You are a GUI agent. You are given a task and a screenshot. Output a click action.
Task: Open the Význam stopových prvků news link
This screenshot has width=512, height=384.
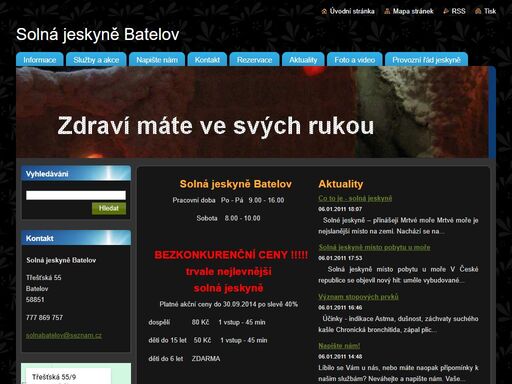pos(358,297)
